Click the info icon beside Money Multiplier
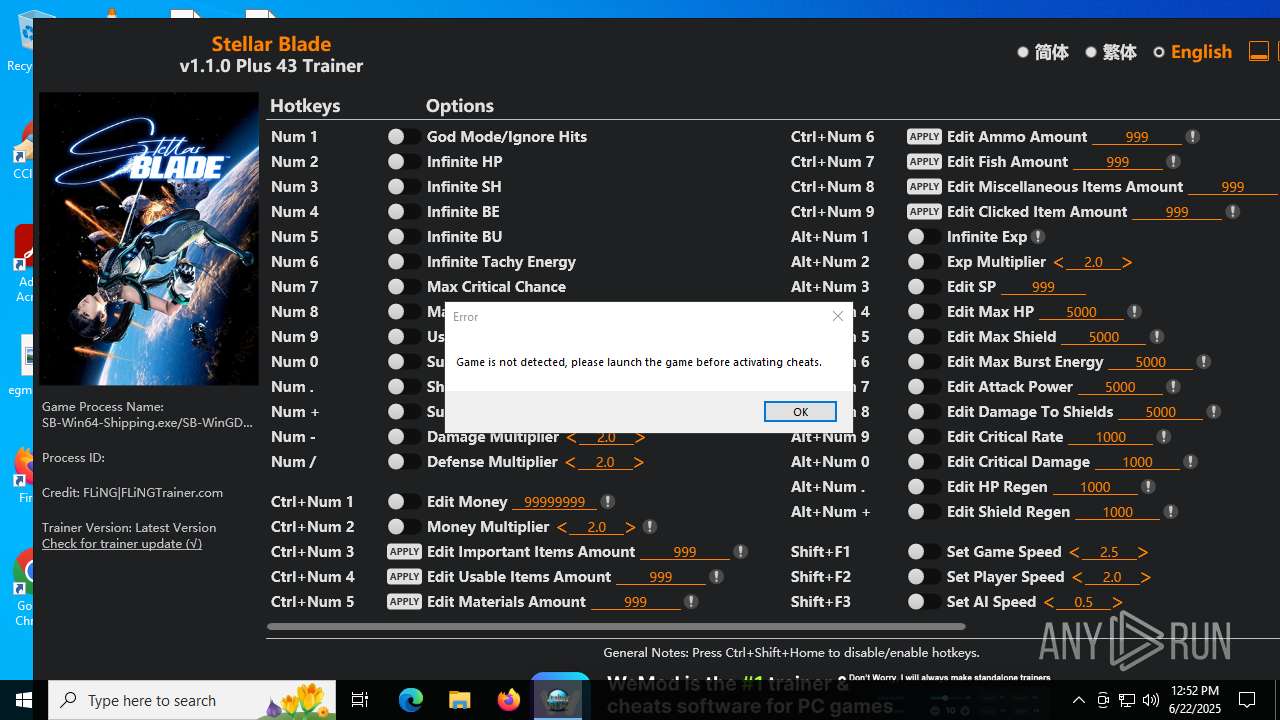 649,527
